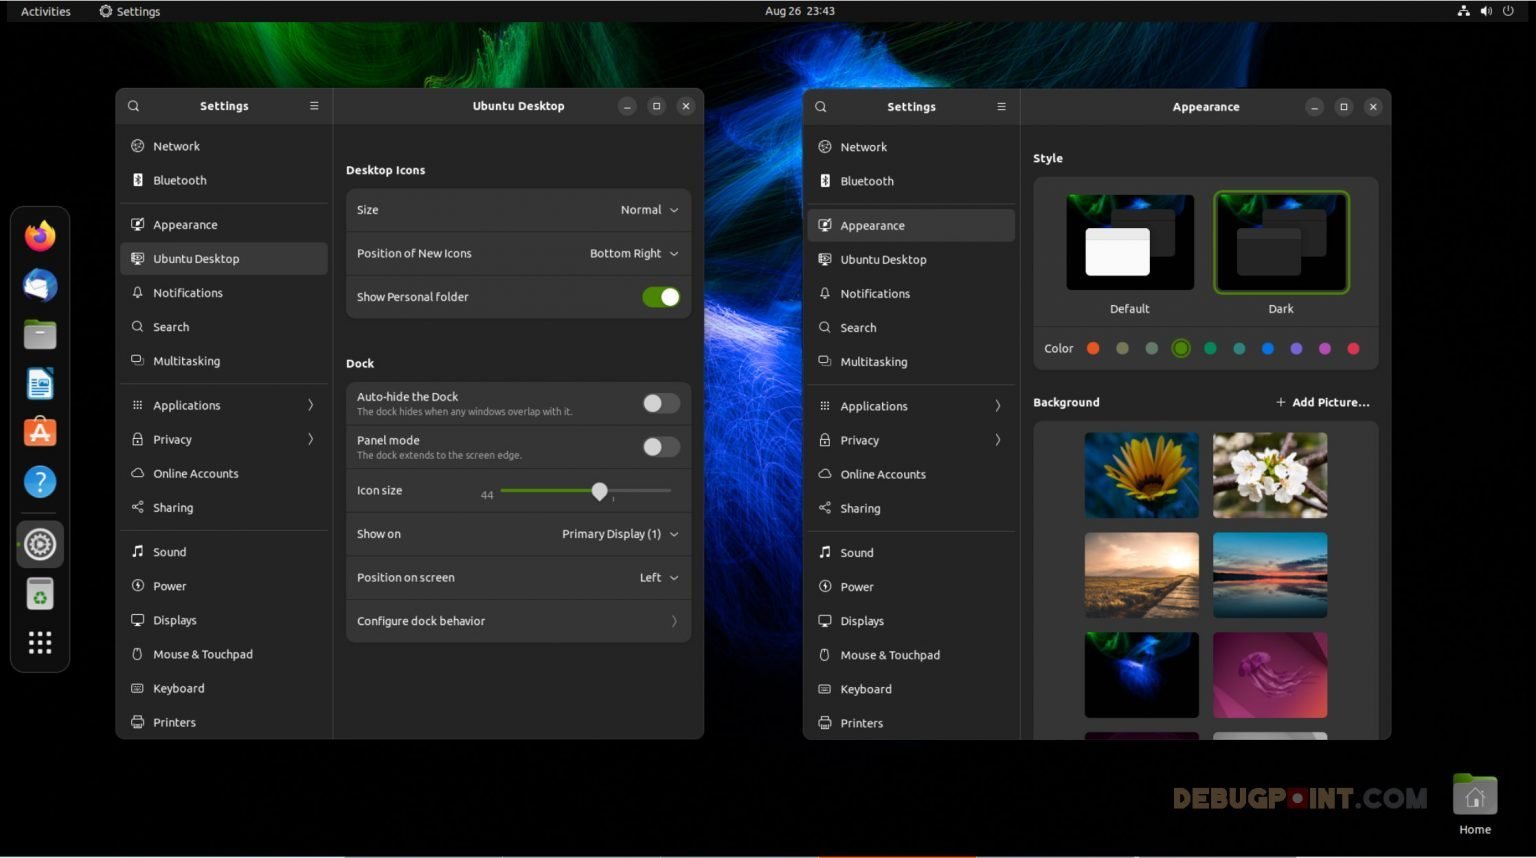Open the system status menu in top bar

tap(1486, 11)
